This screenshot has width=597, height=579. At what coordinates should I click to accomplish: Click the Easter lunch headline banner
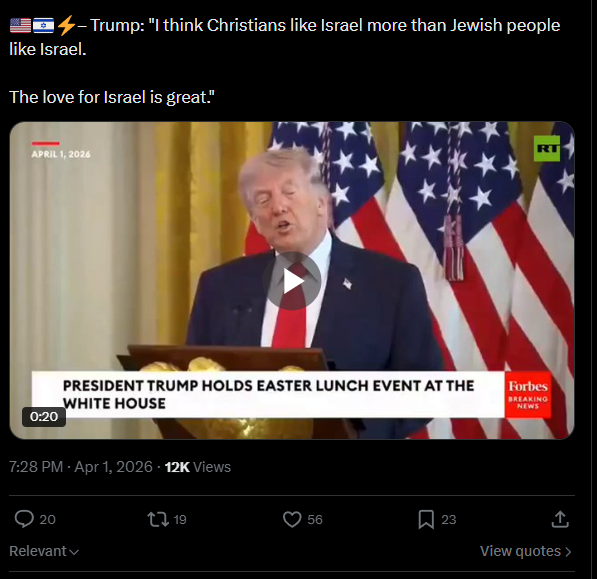(268, 394)
